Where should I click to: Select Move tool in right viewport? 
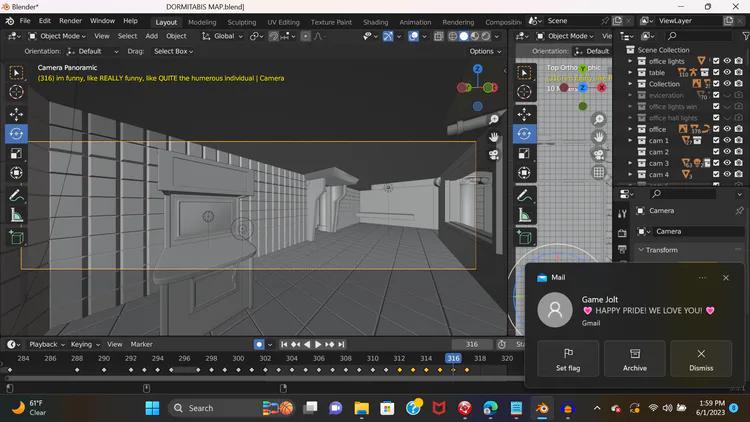524,114
